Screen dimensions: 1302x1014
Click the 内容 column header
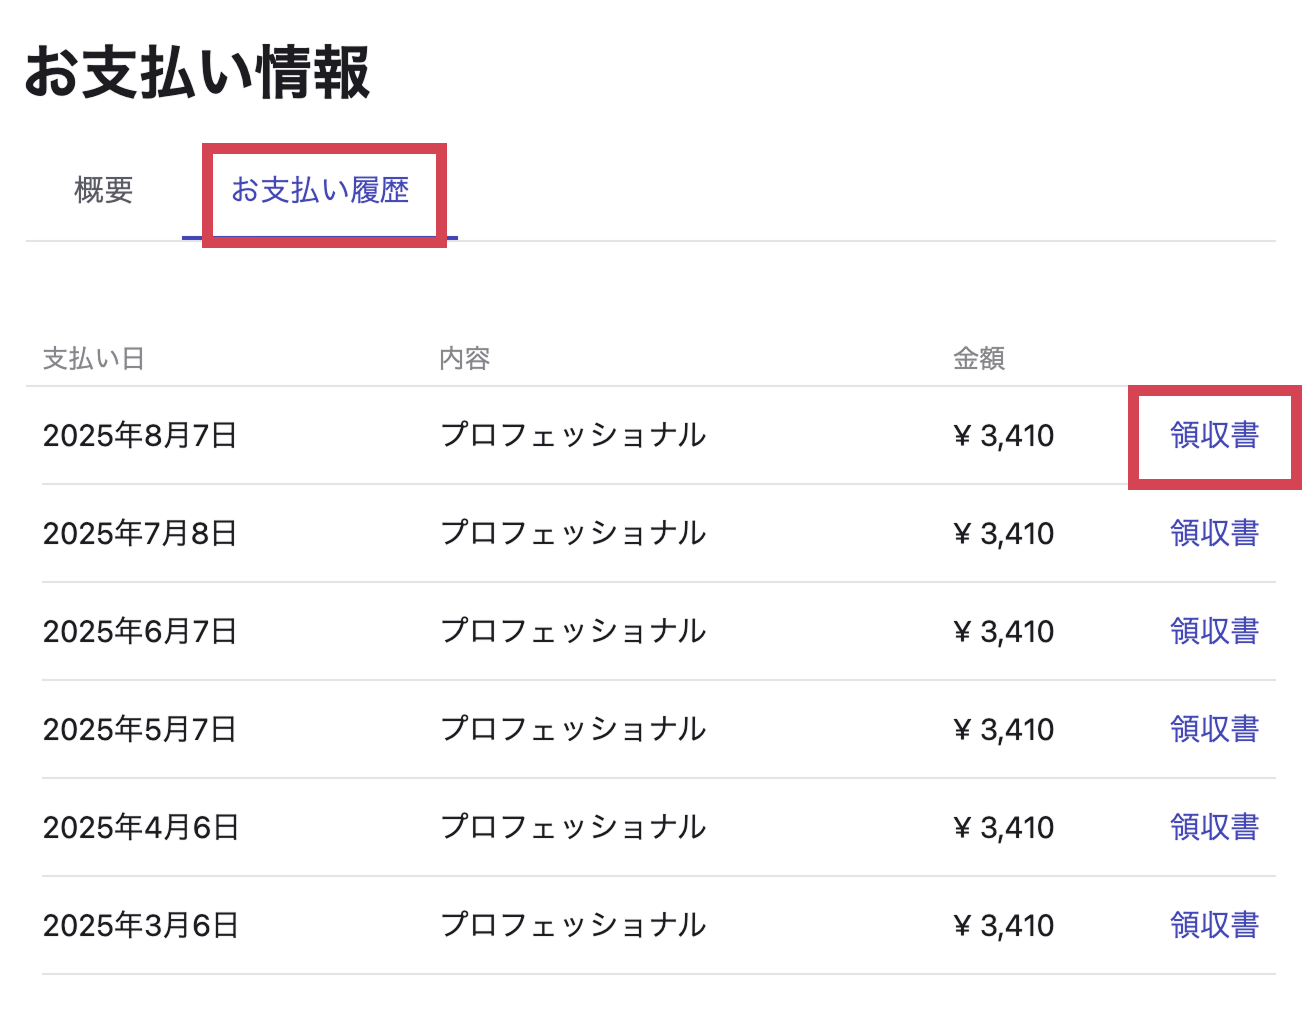tap(465, 358)
